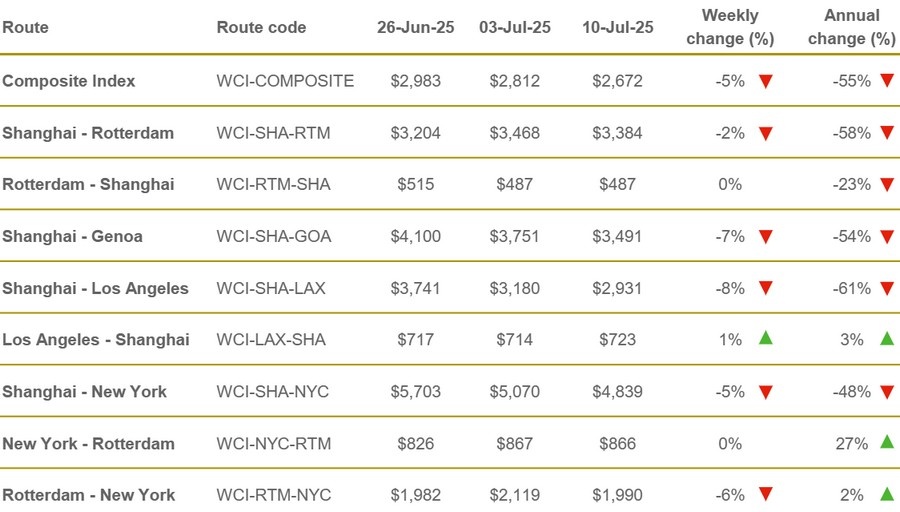Click red down arrow in Composite Index weekly change
Image resolution: width=900 pixels, height=512 pixels.
click(x=766, y=82)
